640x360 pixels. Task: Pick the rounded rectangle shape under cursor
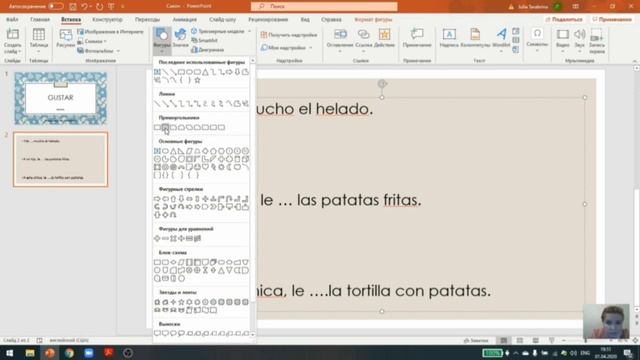pyautogui.click(x=165, y=127)
